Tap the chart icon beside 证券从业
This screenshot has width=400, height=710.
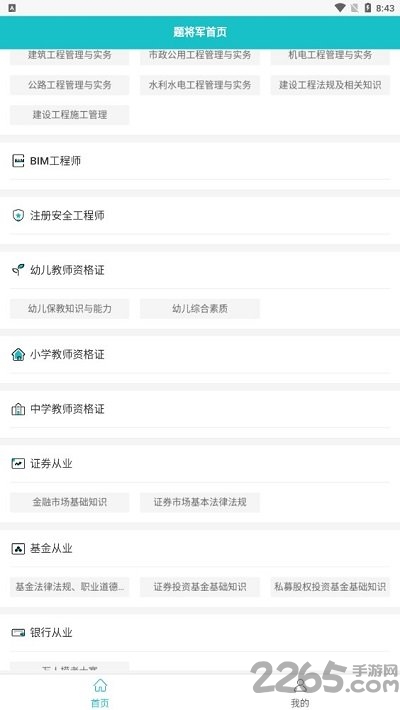(18, 464)
